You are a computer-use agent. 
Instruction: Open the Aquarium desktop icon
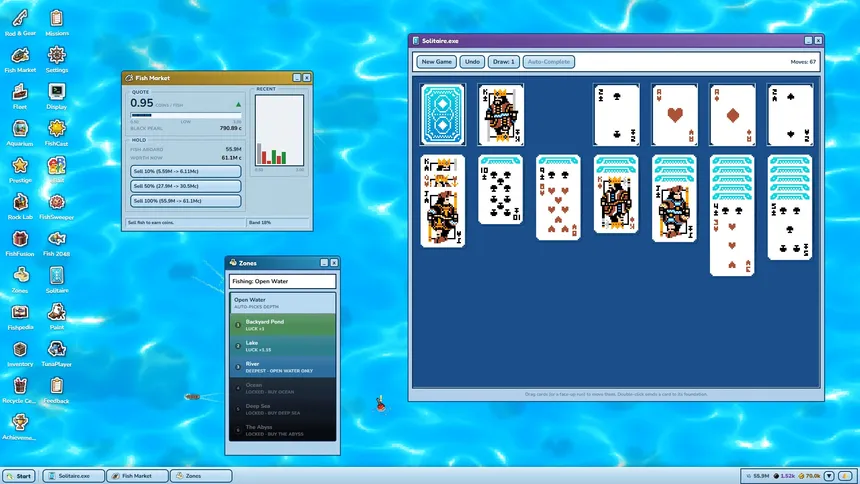tap(20, 133)
